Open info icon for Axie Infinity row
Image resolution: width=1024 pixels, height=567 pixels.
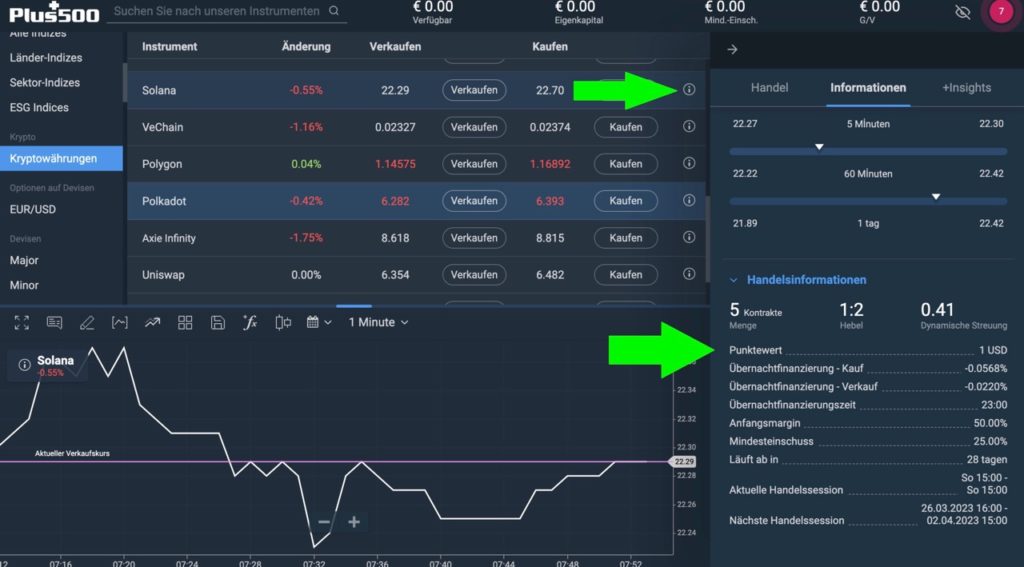689,237
